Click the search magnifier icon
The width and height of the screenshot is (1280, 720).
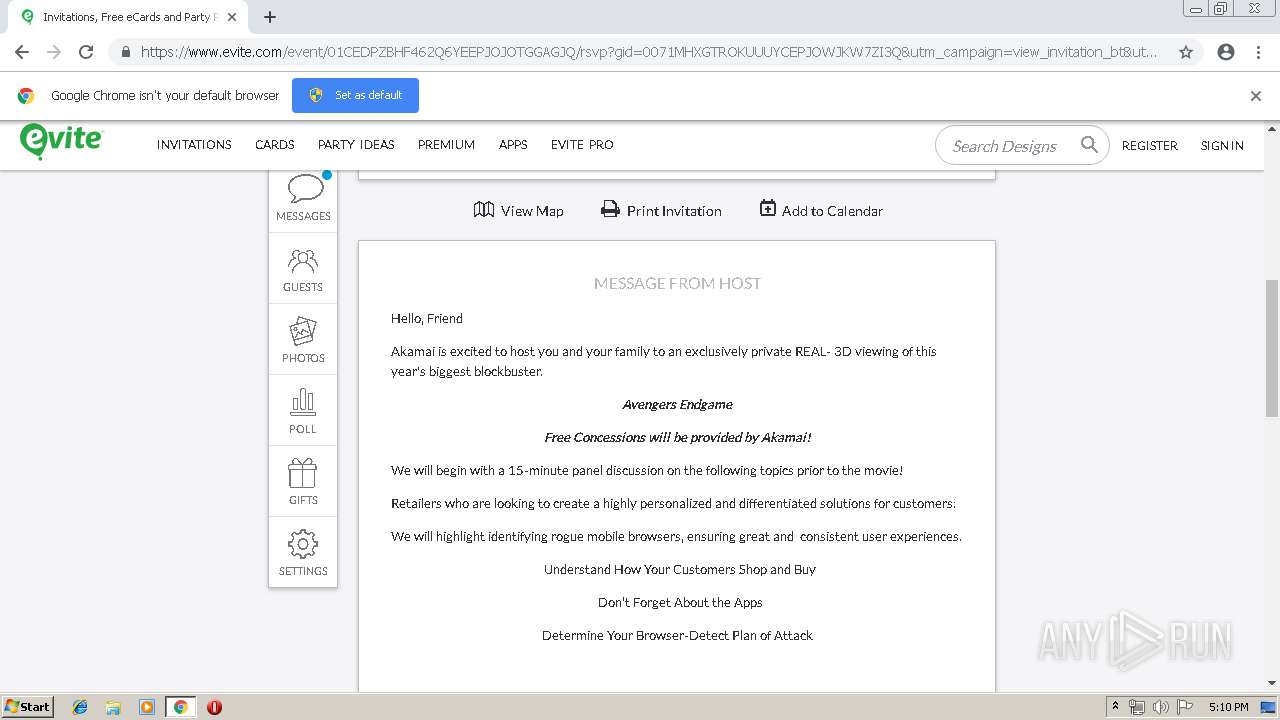click(1089, 145)
